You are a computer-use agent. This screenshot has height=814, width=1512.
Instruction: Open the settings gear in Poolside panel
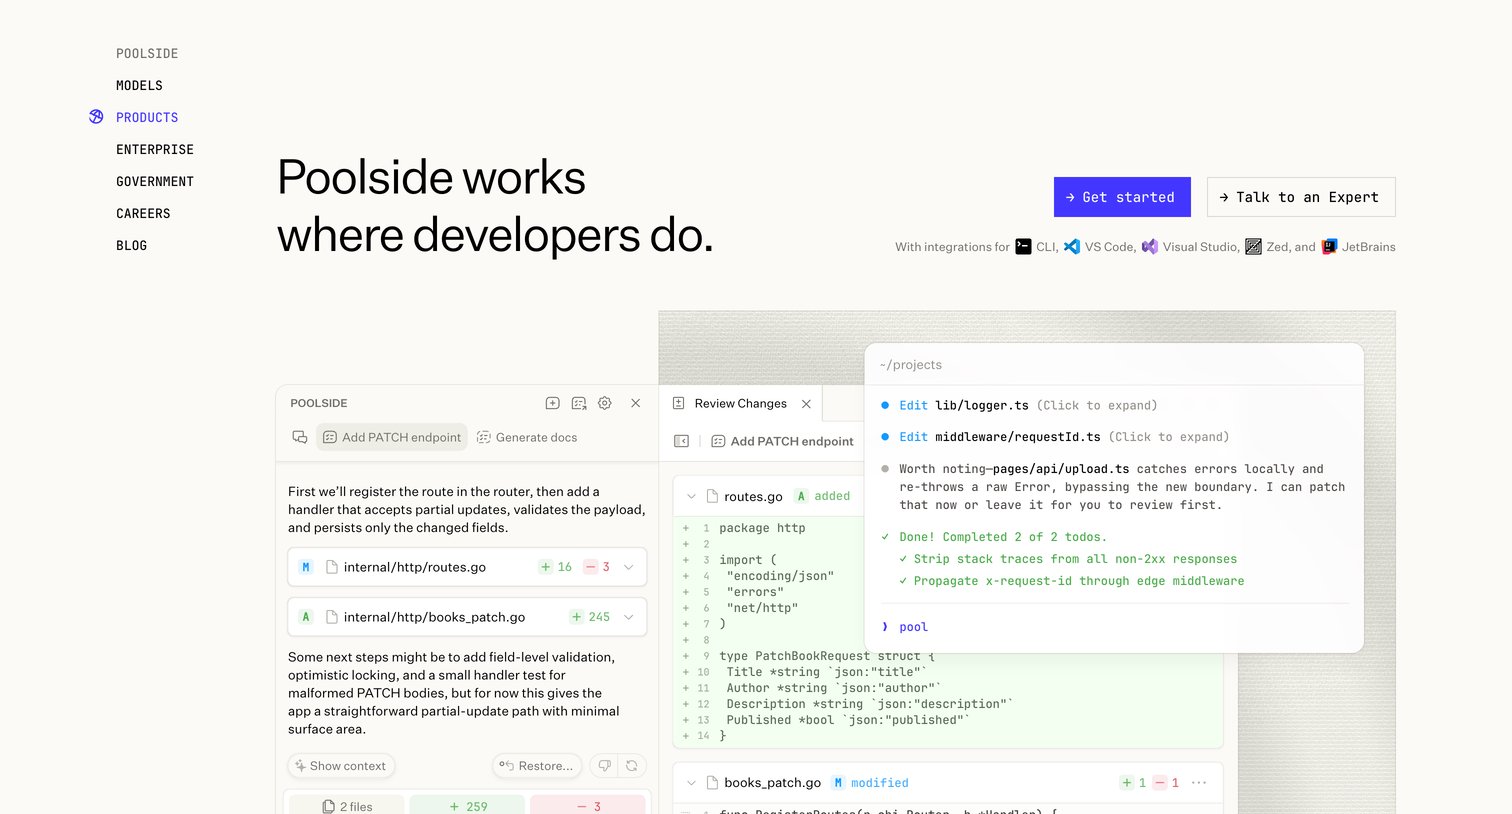[x=605, y=403]
